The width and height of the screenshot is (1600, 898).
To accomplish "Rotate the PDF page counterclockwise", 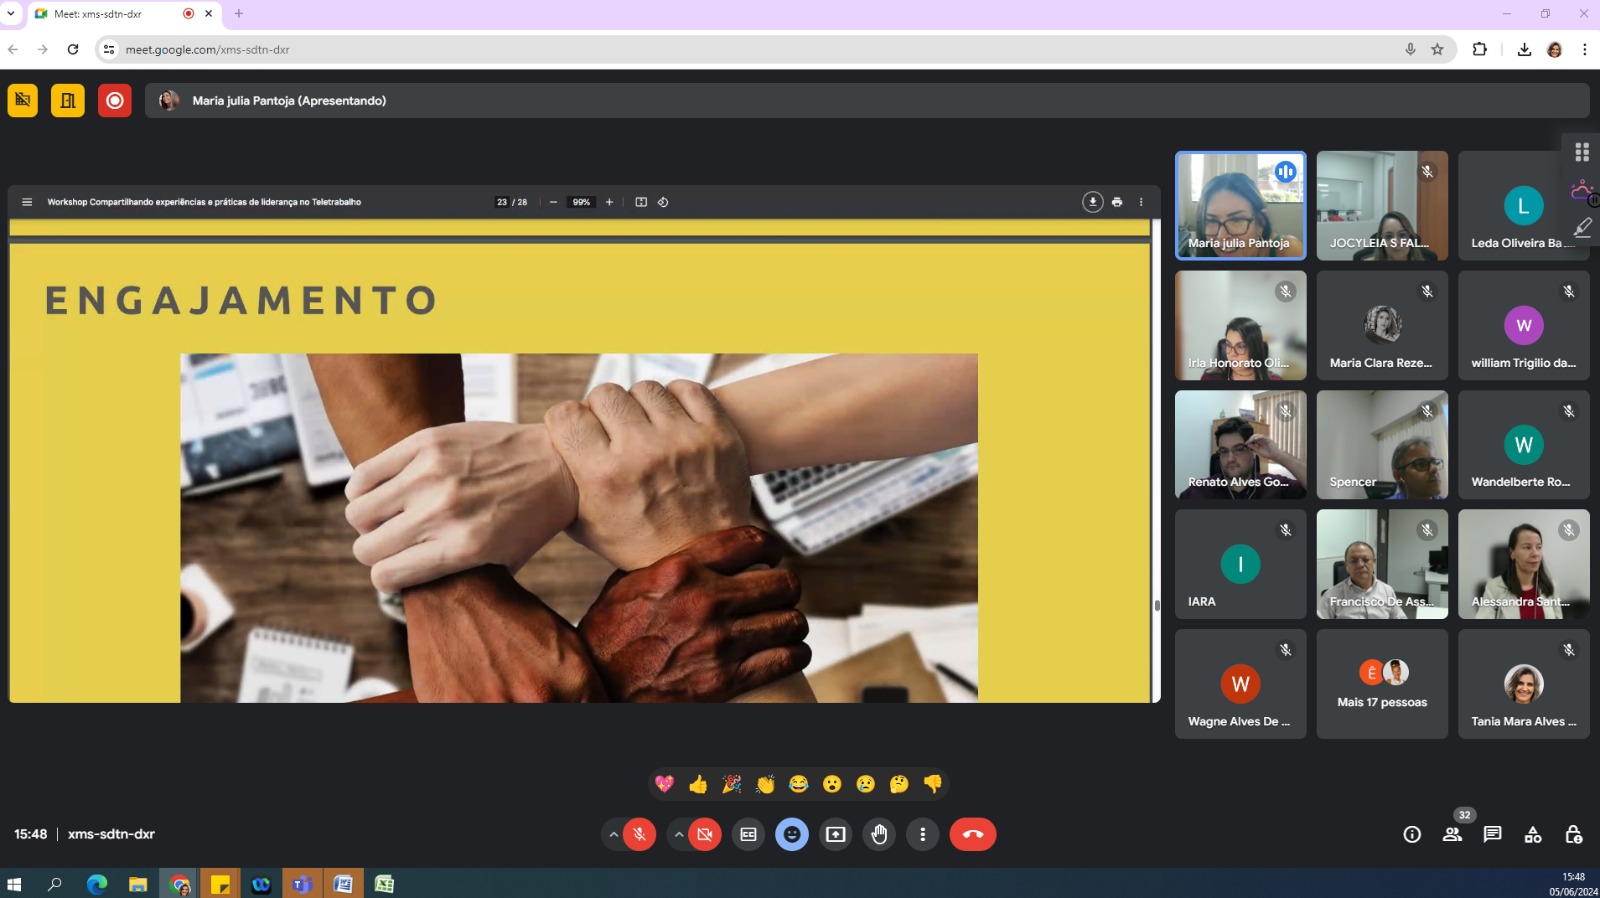I will [663, 202].
